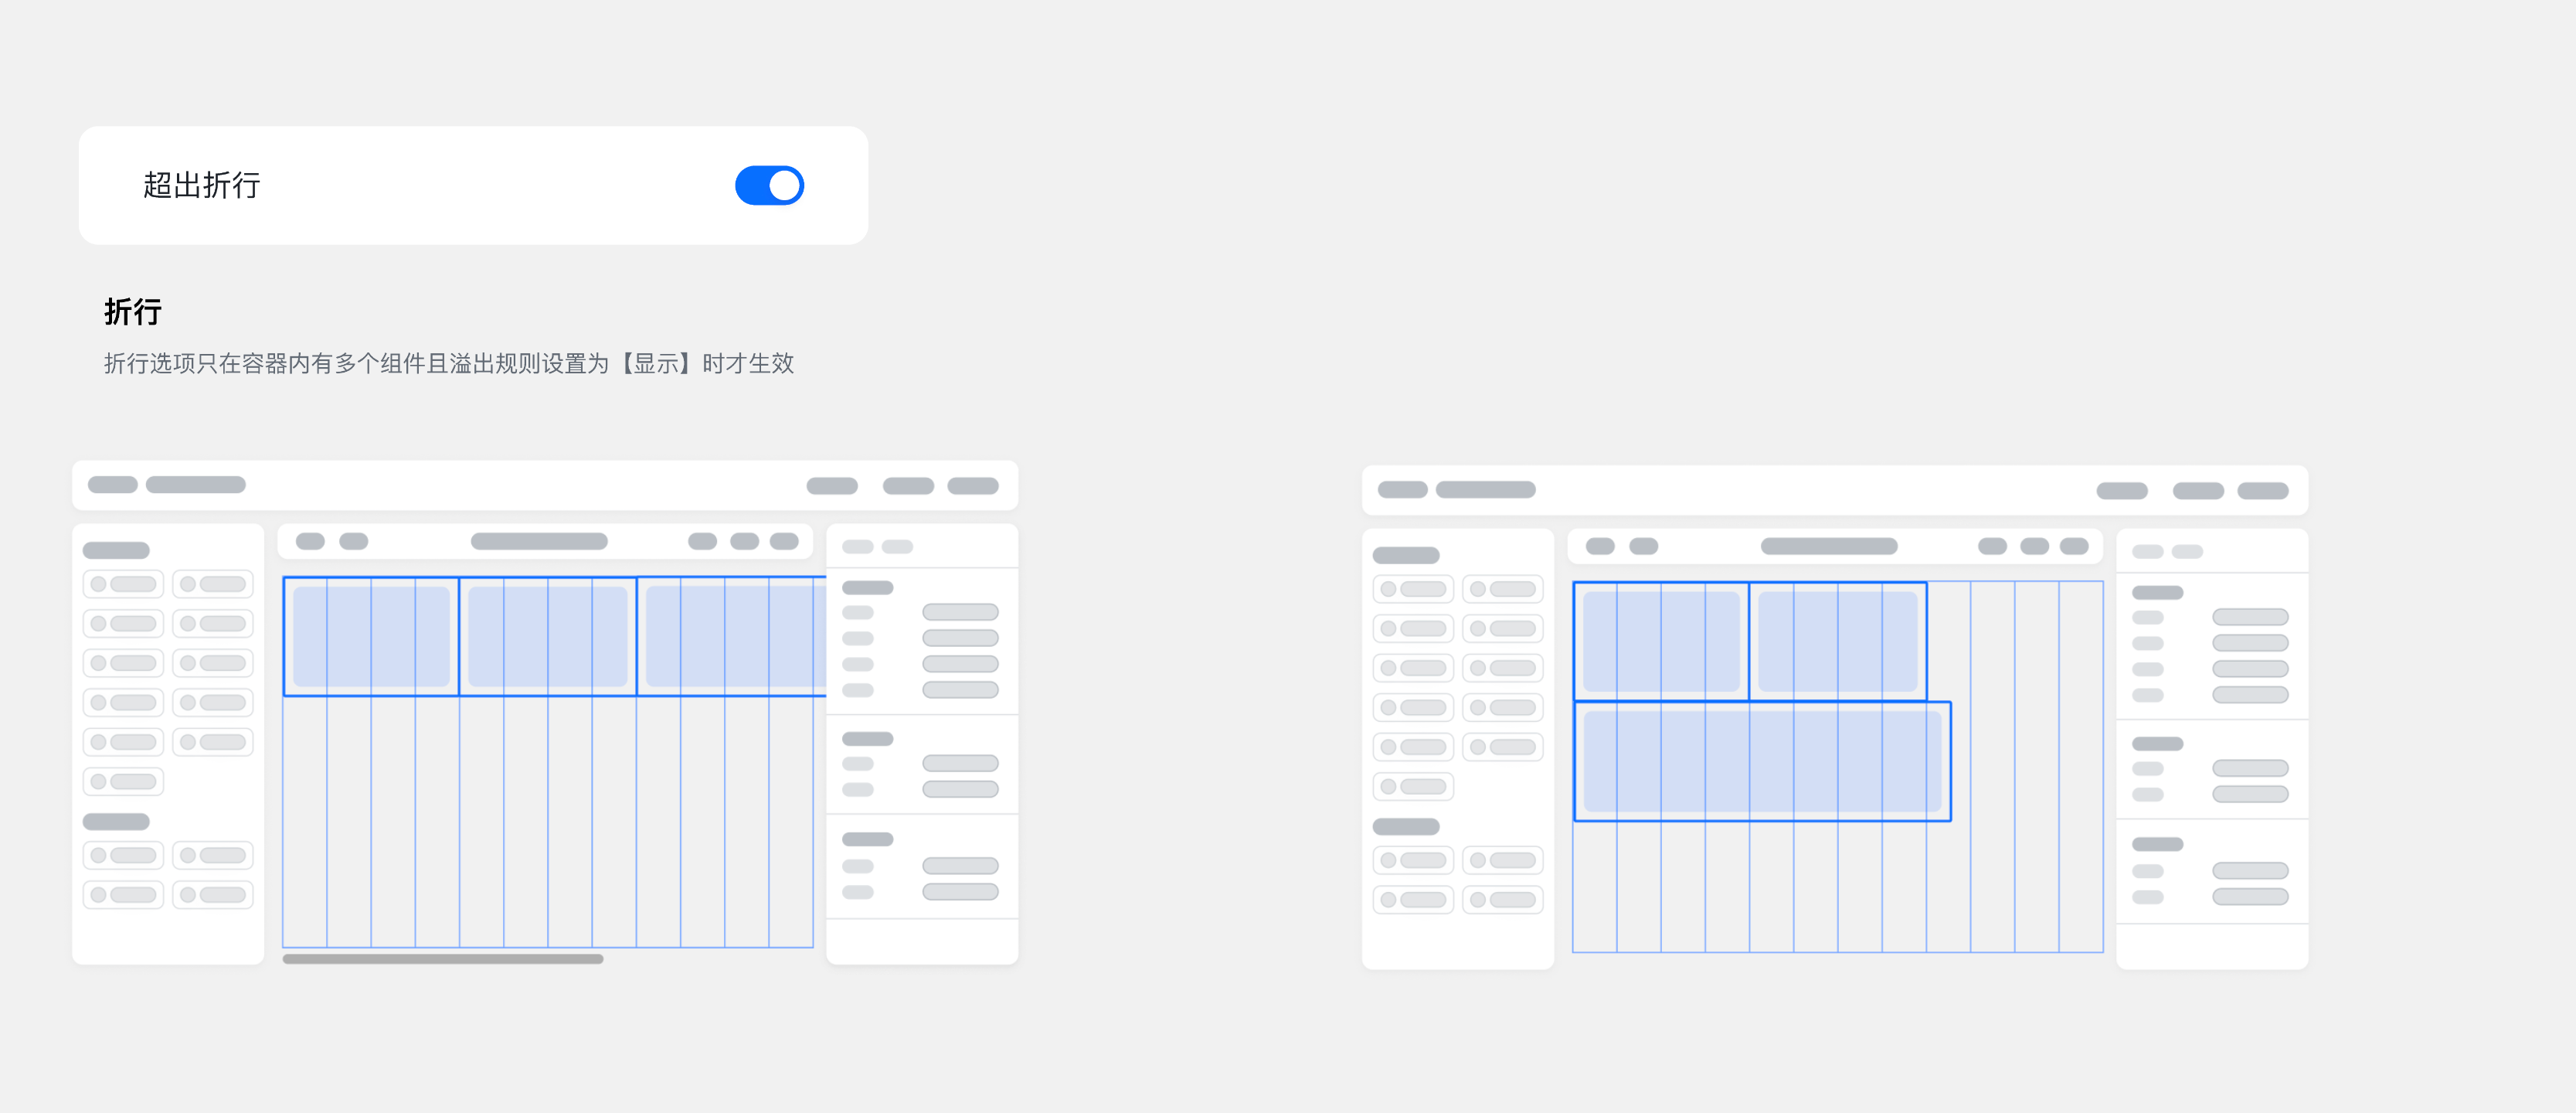Click the bold 折行 heading
The height and width of the screenshot is (1113, 2576).
coord(133,311)
